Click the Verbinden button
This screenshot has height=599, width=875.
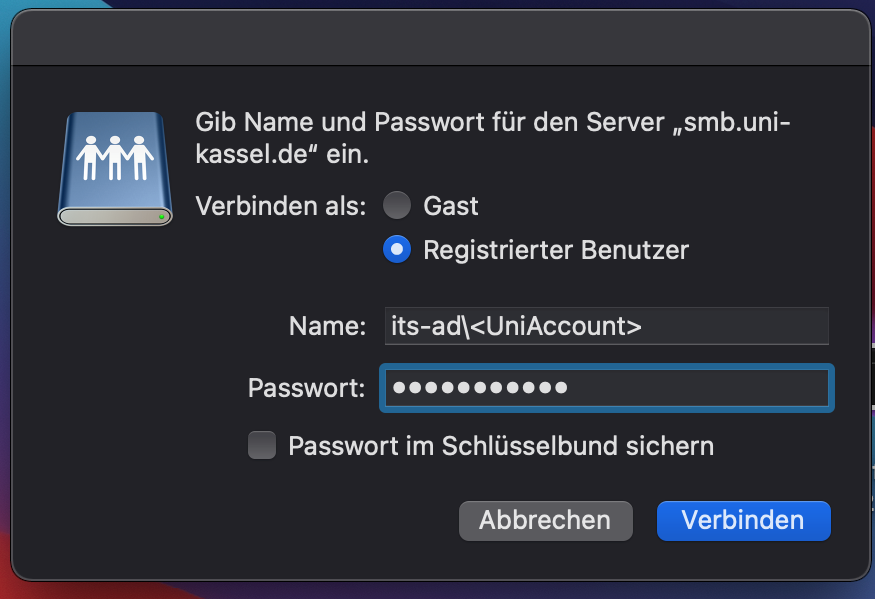(x=743, y=520)
